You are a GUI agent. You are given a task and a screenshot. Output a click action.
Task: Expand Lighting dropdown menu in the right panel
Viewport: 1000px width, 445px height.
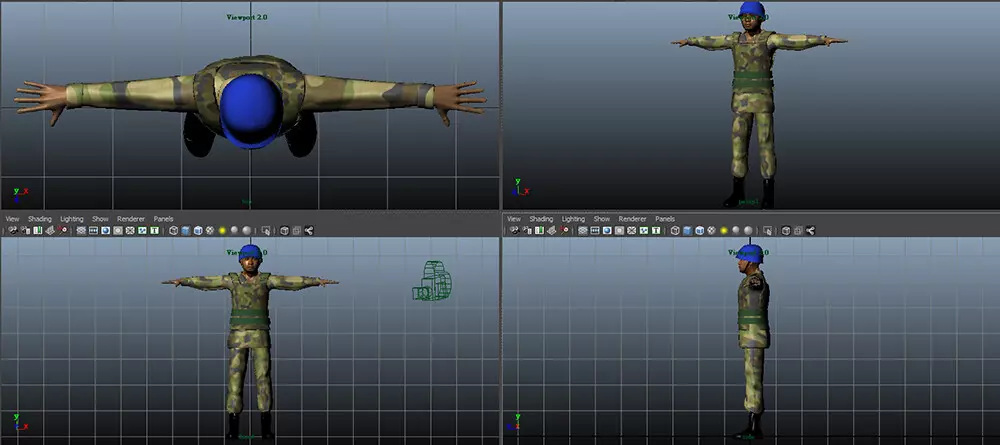(x=573, y=218)
